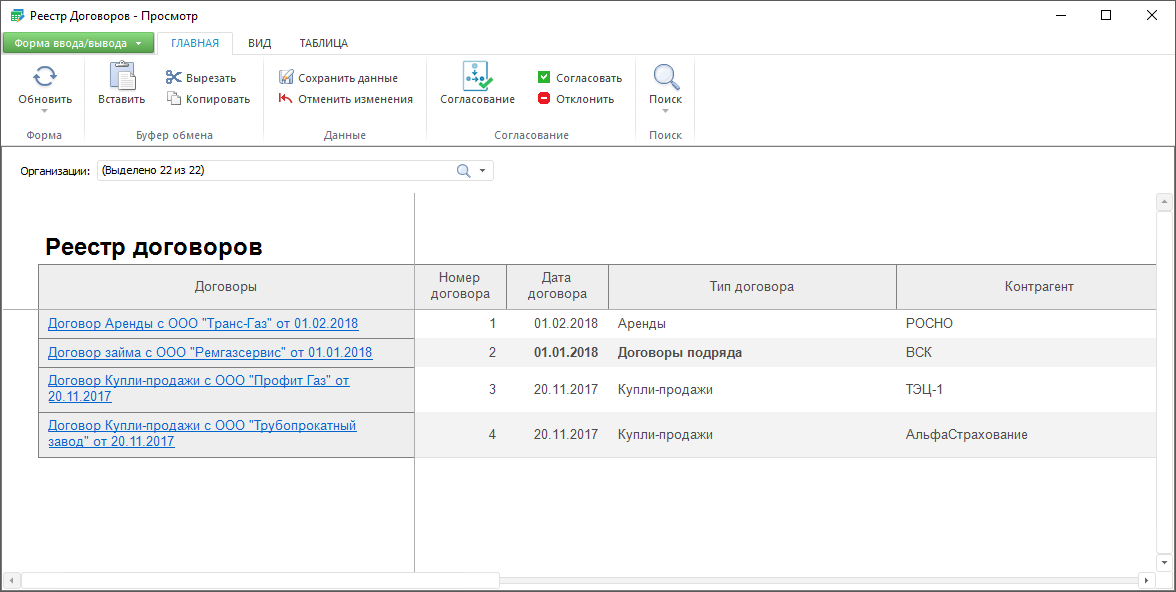Click the Копировать copy icon
Screen dimensions: 1176x592
[174, 99]
